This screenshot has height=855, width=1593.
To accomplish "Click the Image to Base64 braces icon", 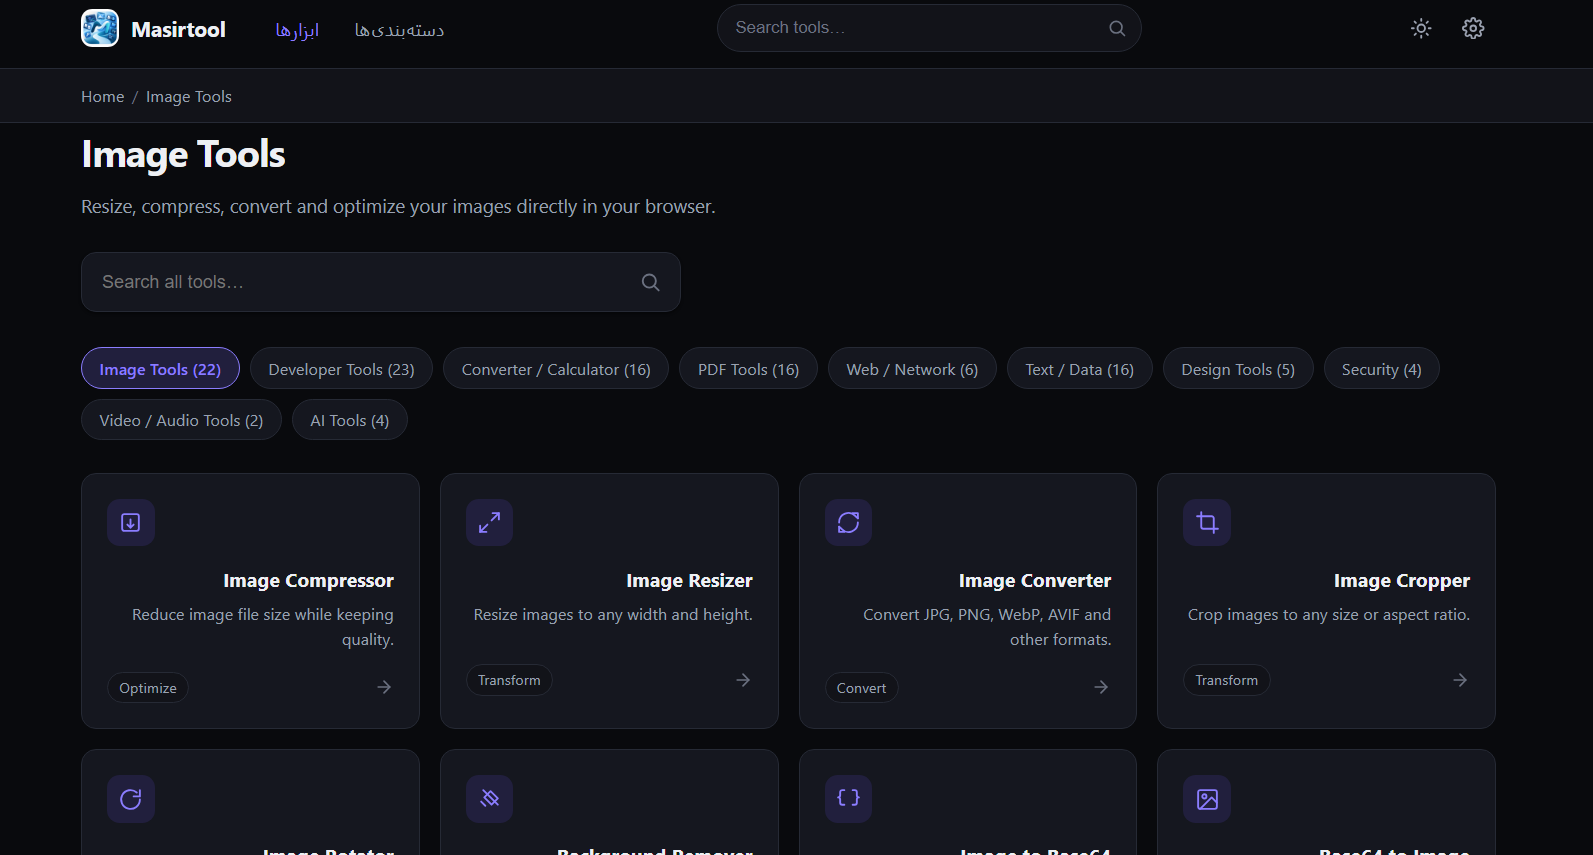I will coord(848,799).
